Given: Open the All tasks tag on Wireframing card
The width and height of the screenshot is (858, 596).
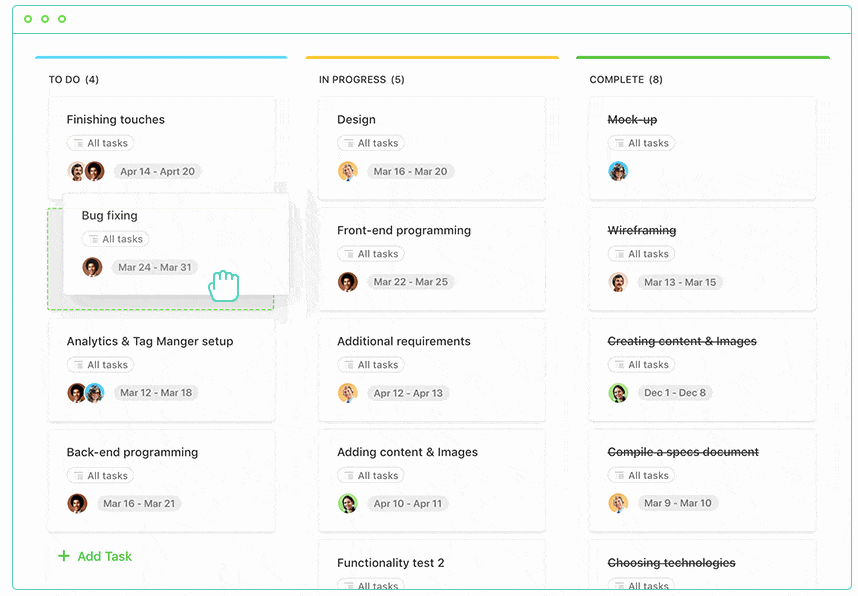Looking at the screenshot, I should [x=641, y=254].
